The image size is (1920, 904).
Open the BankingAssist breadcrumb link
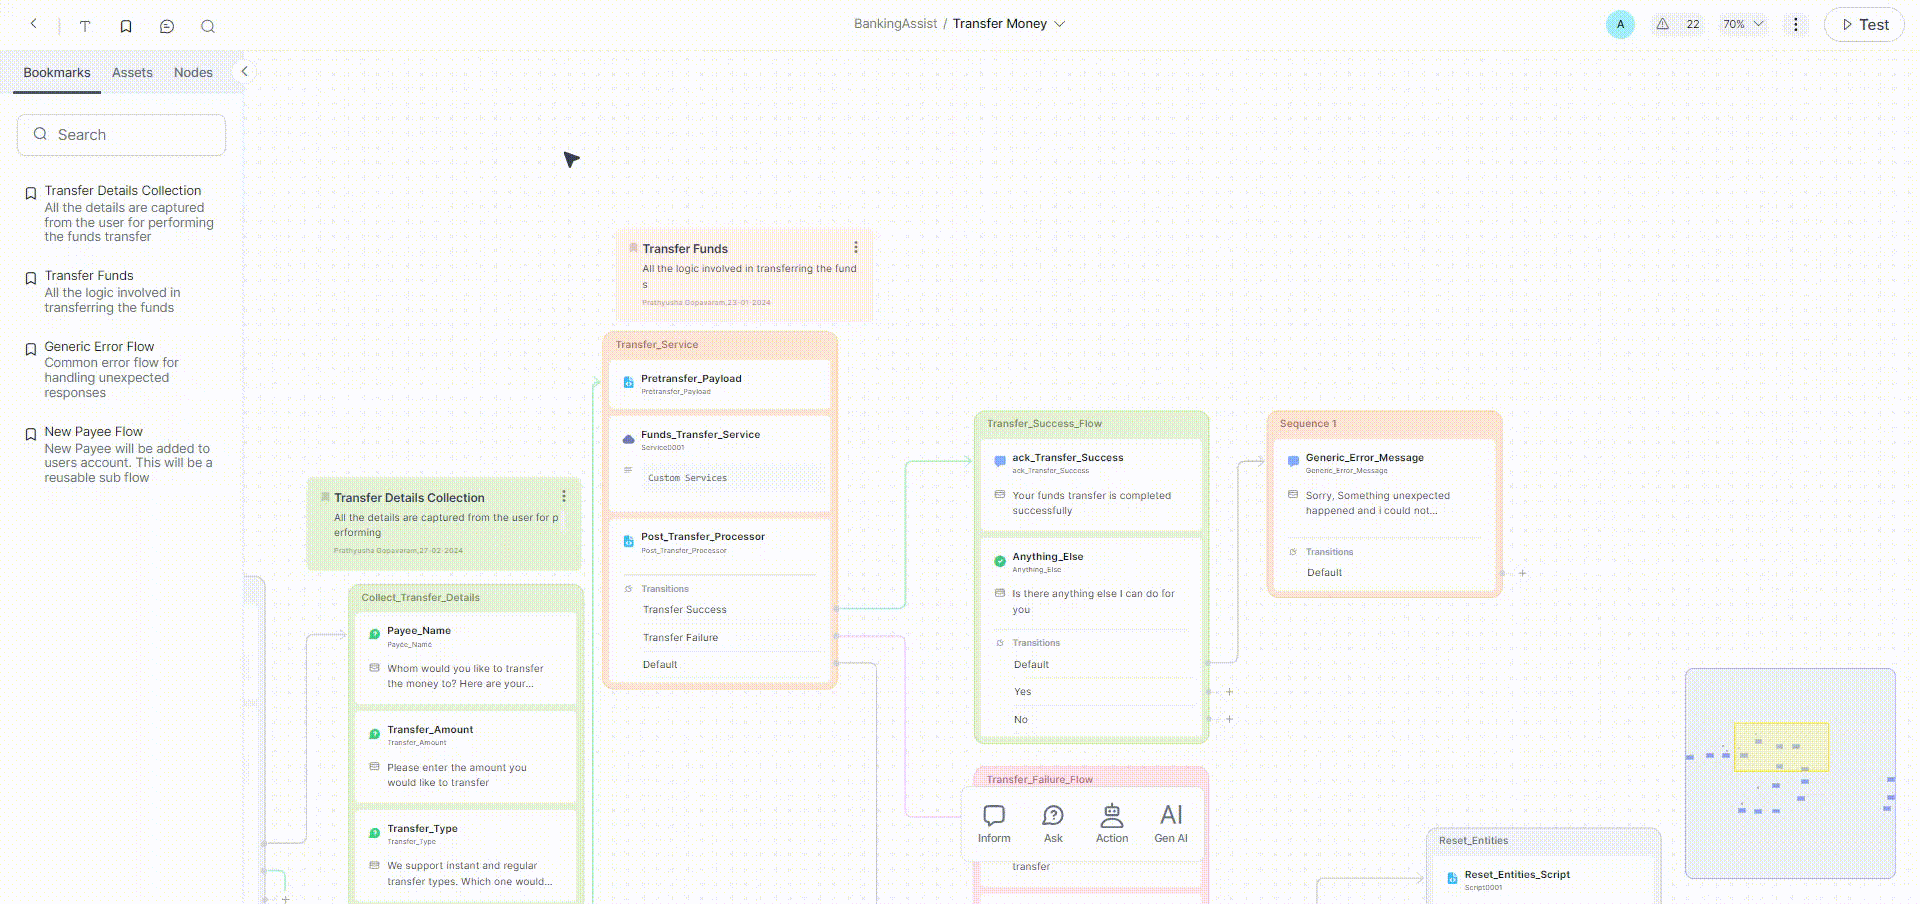pyautogui.click(x=895, y=24)
